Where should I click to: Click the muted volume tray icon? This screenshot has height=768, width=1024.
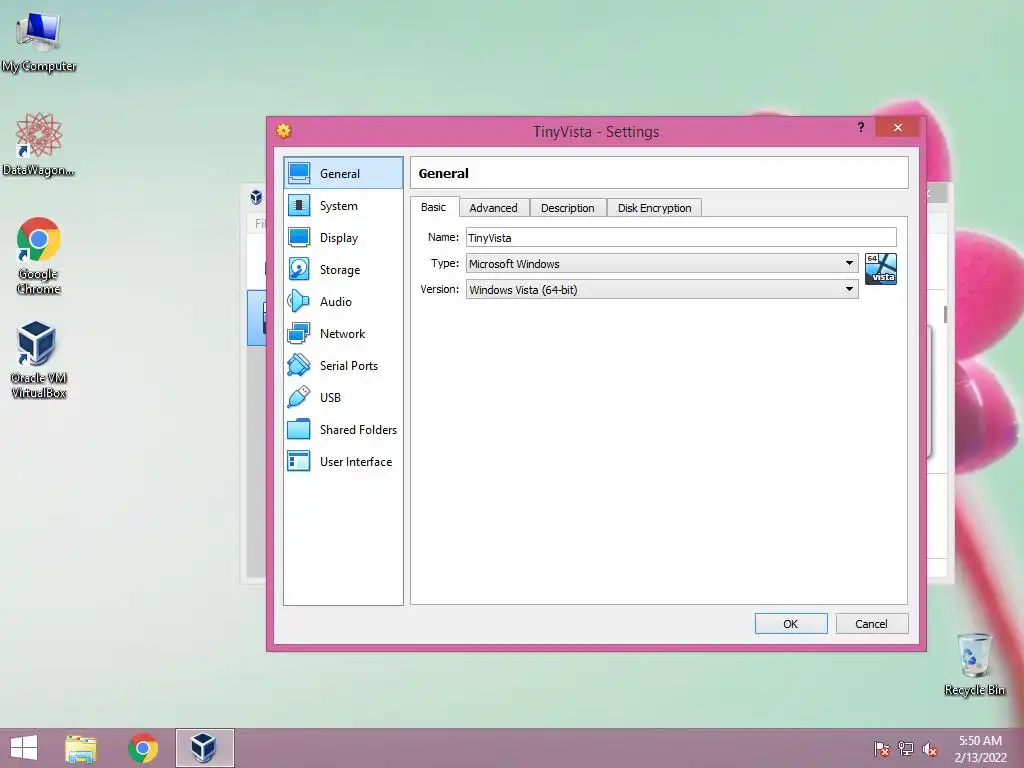tap(930, 749)
